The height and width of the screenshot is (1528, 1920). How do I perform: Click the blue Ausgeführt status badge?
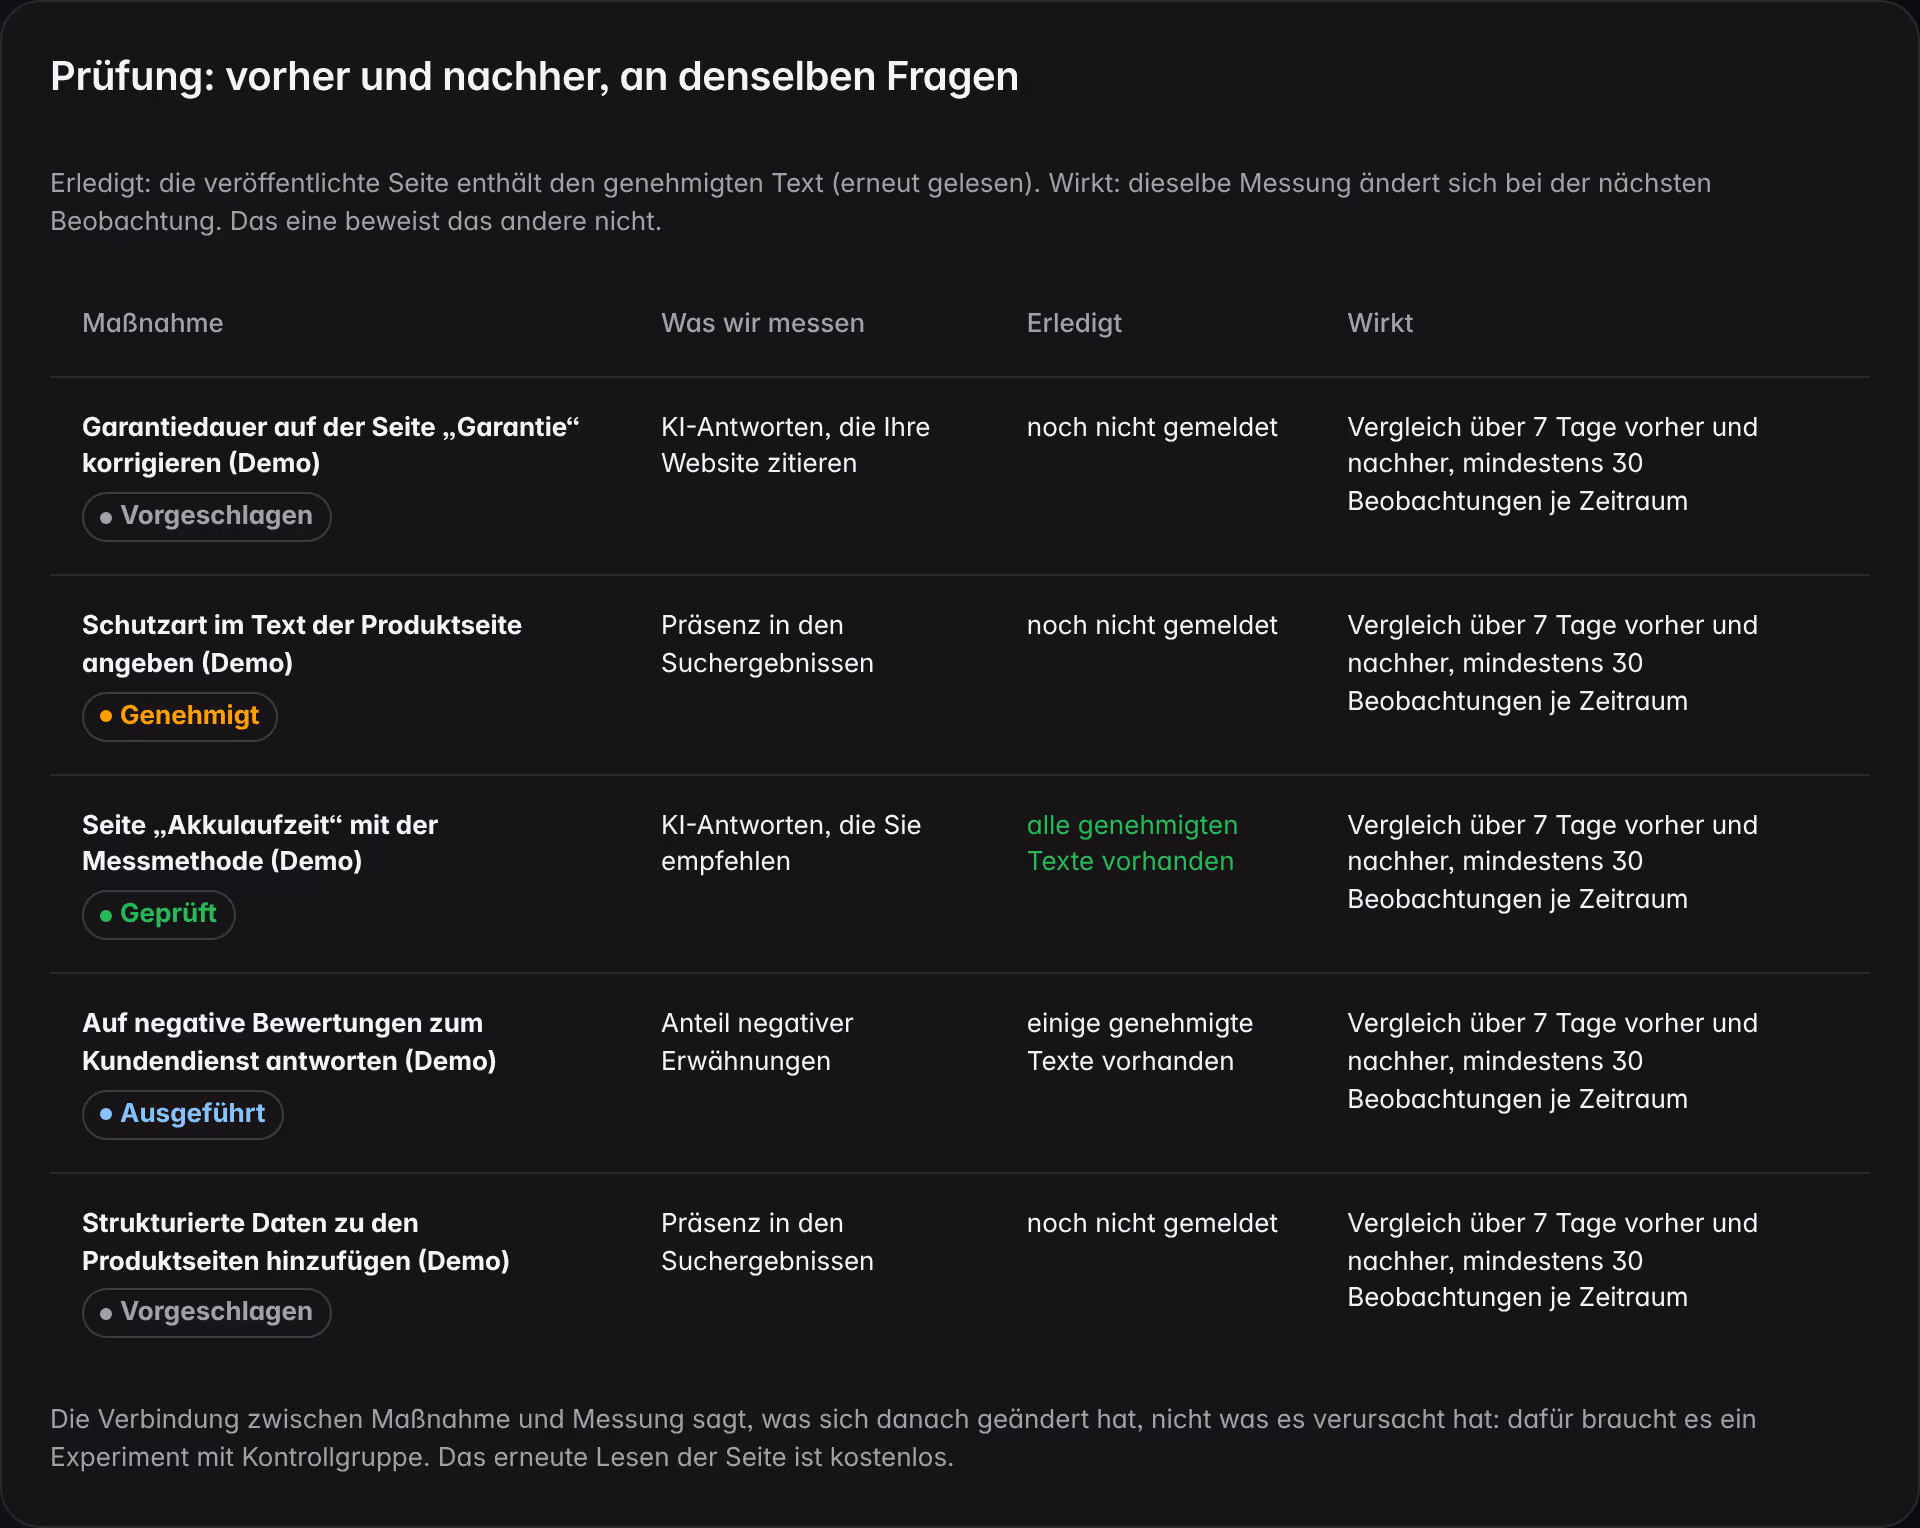[183, 1114]
